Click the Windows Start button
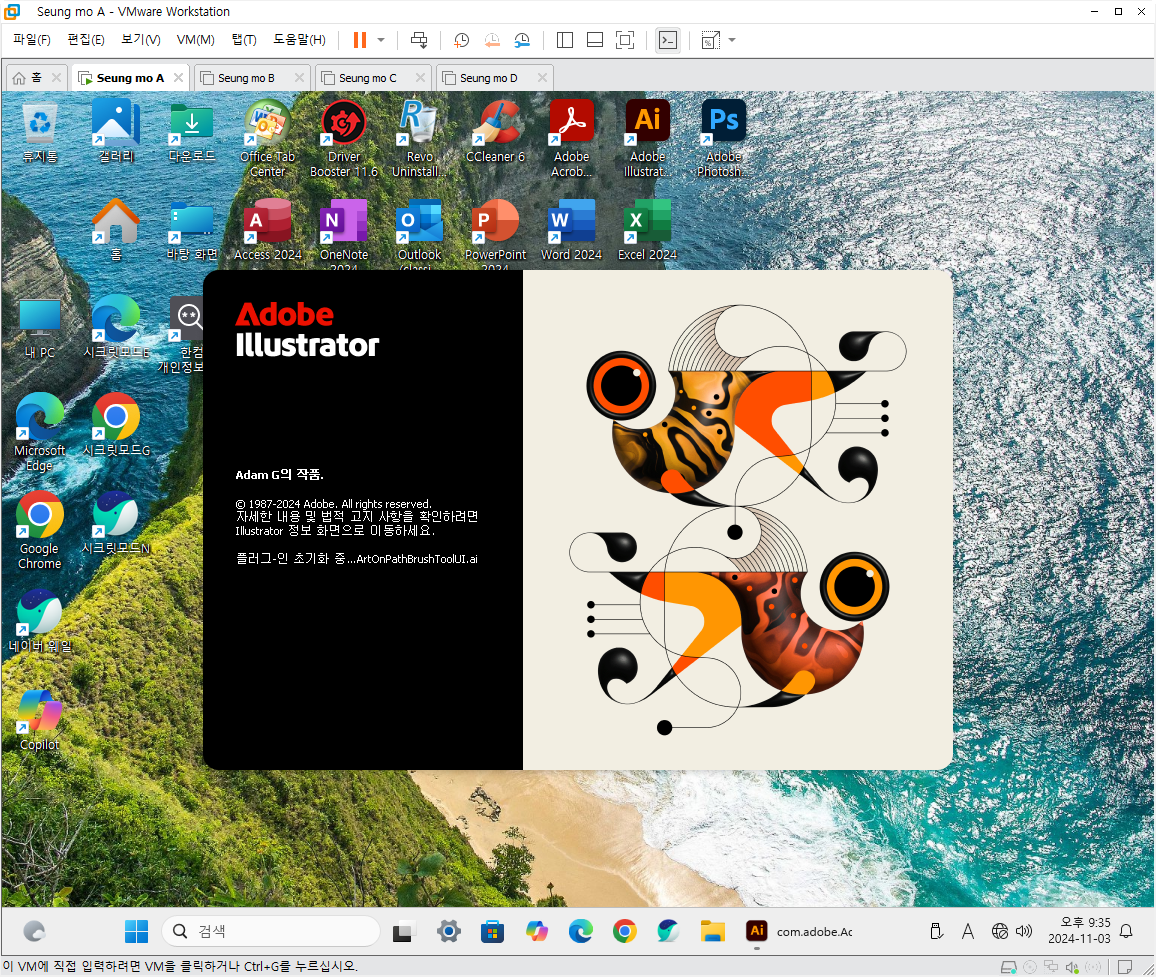 pyautogui.click(x=136, y=931)
